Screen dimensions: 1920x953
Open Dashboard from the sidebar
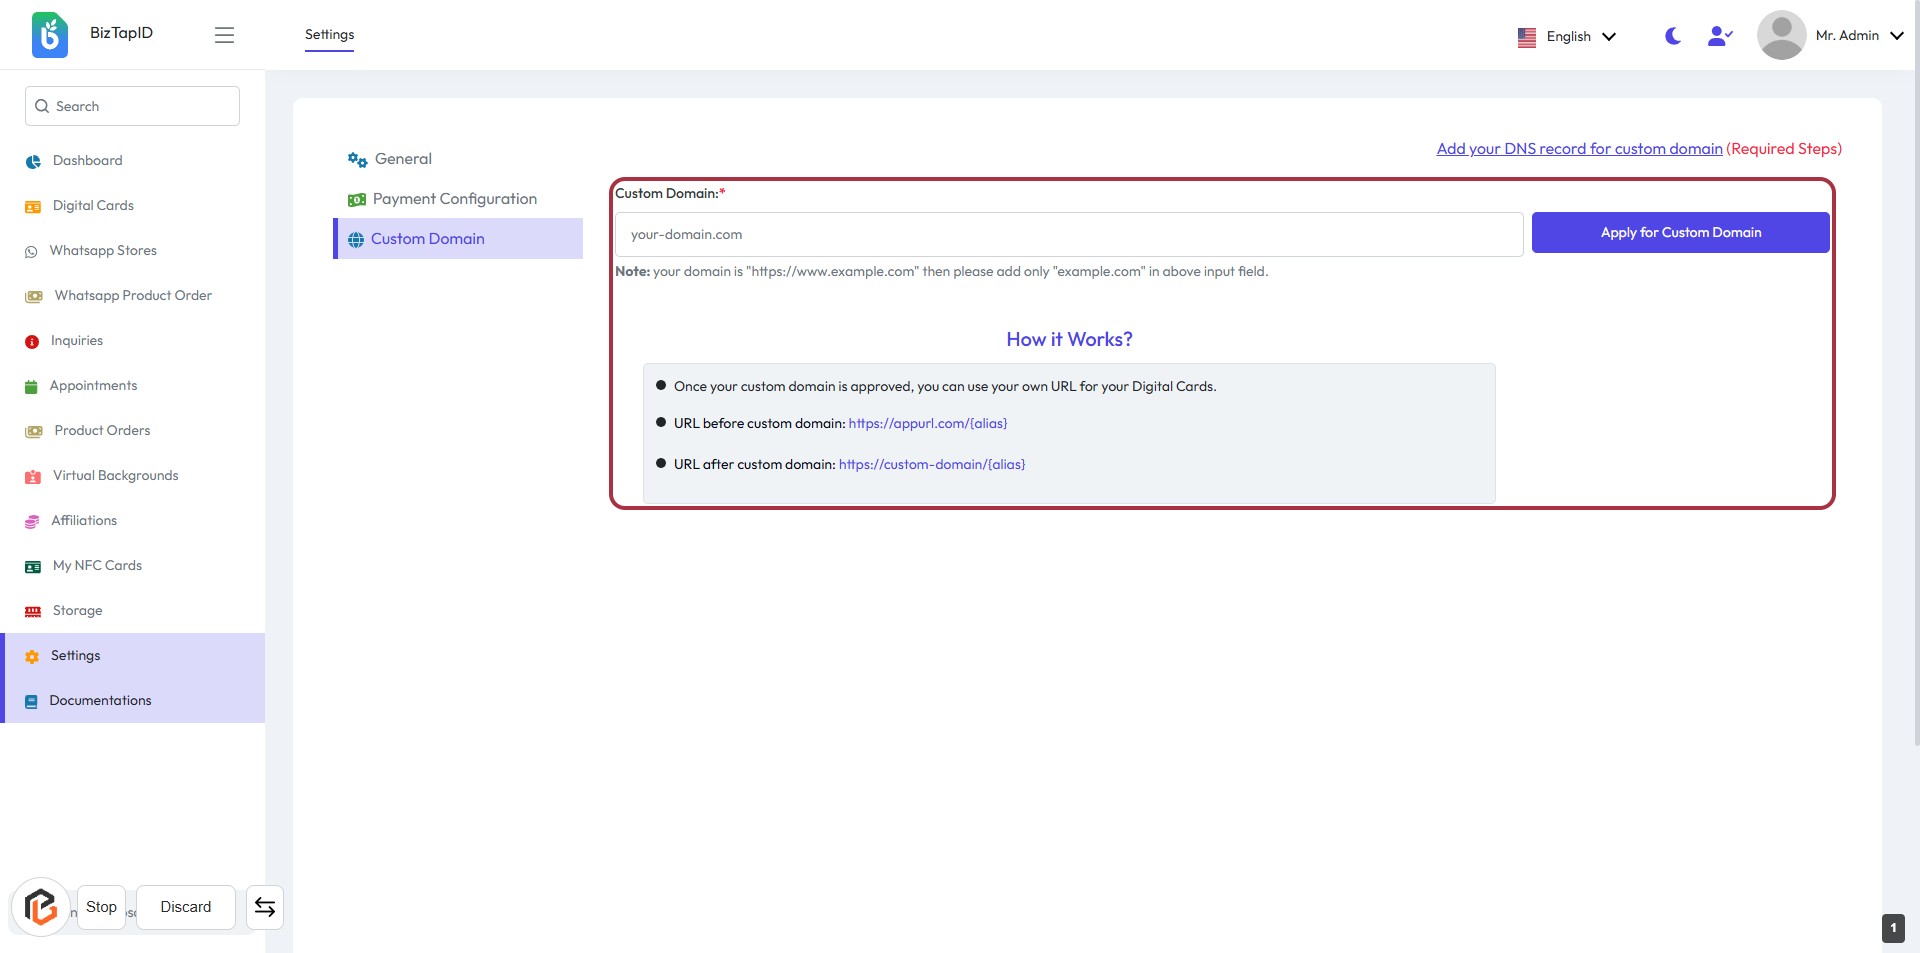[x=87, y=161]
